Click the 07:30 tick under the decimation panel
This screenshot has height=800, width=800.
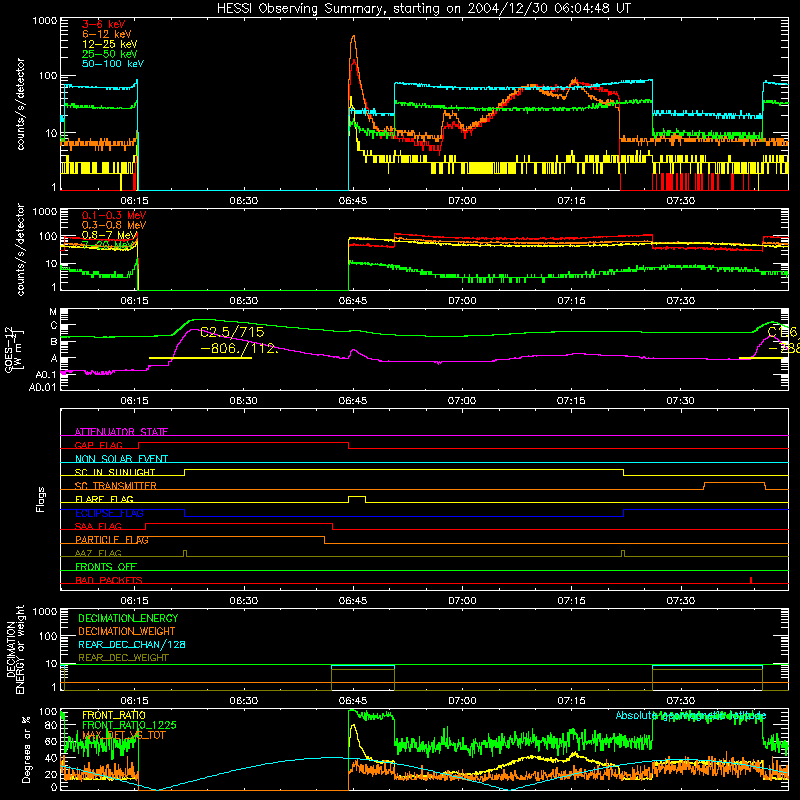click(x=681, y=701)
